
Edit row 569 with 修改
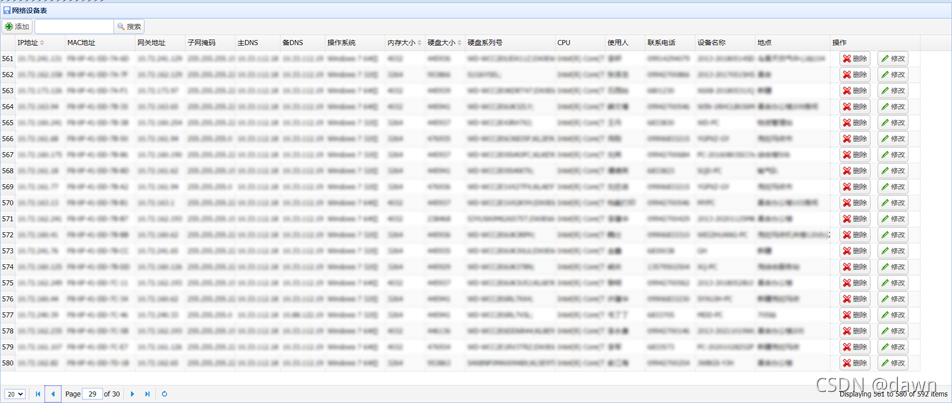[893, 186]
